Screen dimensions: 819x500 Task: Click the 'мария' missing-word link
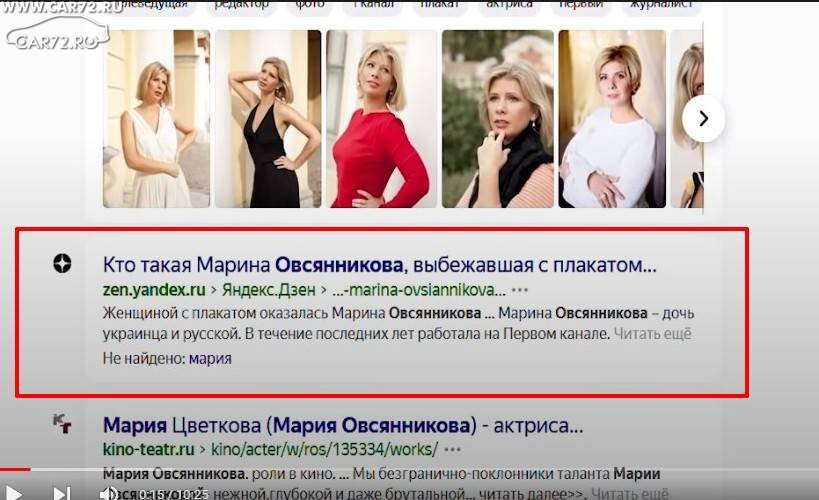(x=210, y=359)
